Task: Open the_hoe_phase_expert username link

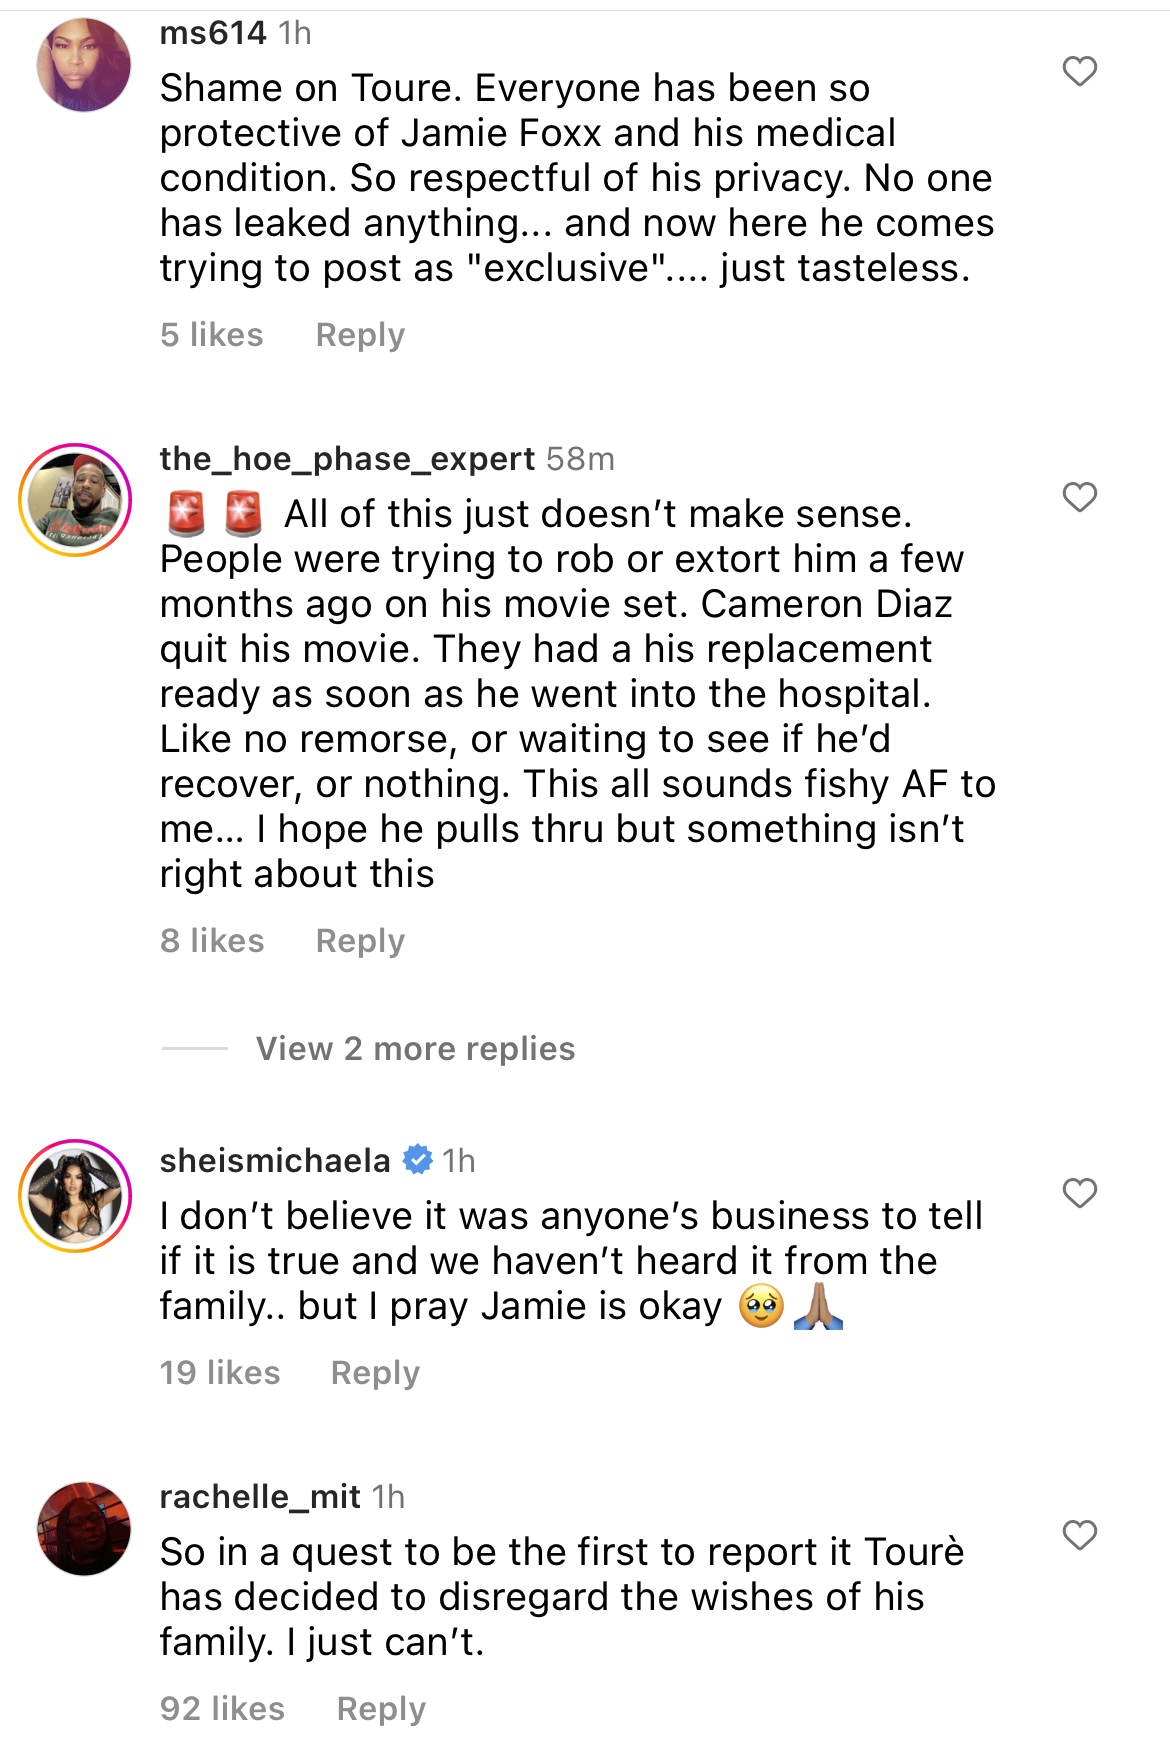Action: pyautogui.click(x=347, y=459)
